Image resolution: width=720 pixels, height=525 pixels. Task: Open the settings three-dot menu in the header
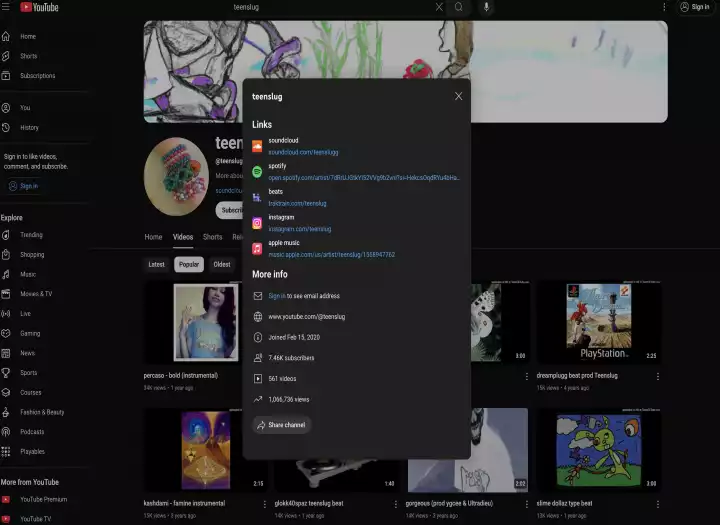tap(664, 7)
